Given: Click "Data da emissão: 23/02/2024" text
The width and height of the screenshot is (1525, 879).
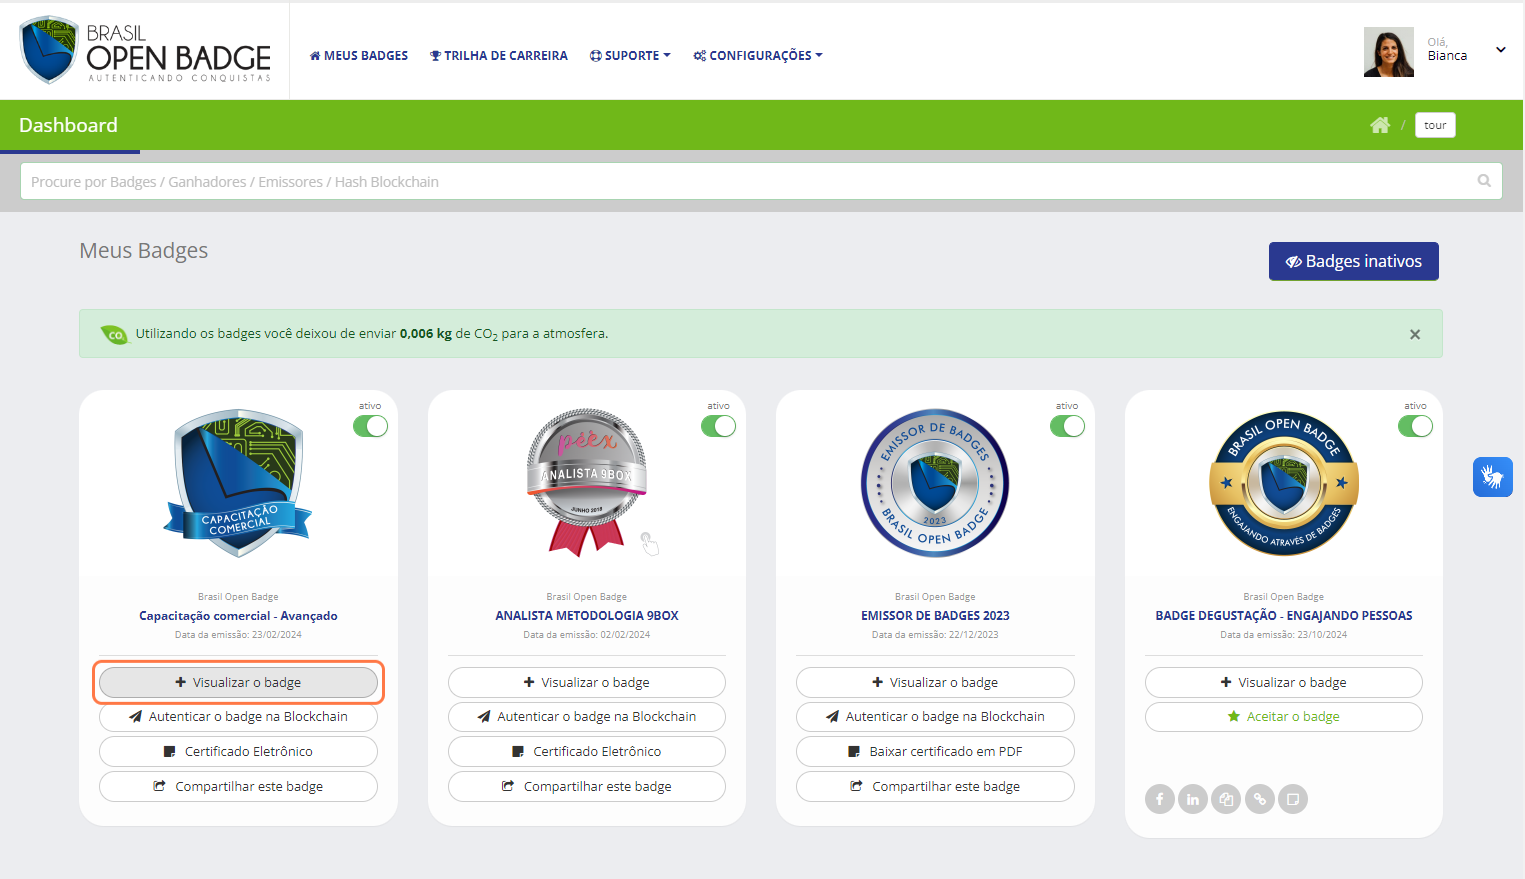Looking at the screenshot, I should (238, 635).
